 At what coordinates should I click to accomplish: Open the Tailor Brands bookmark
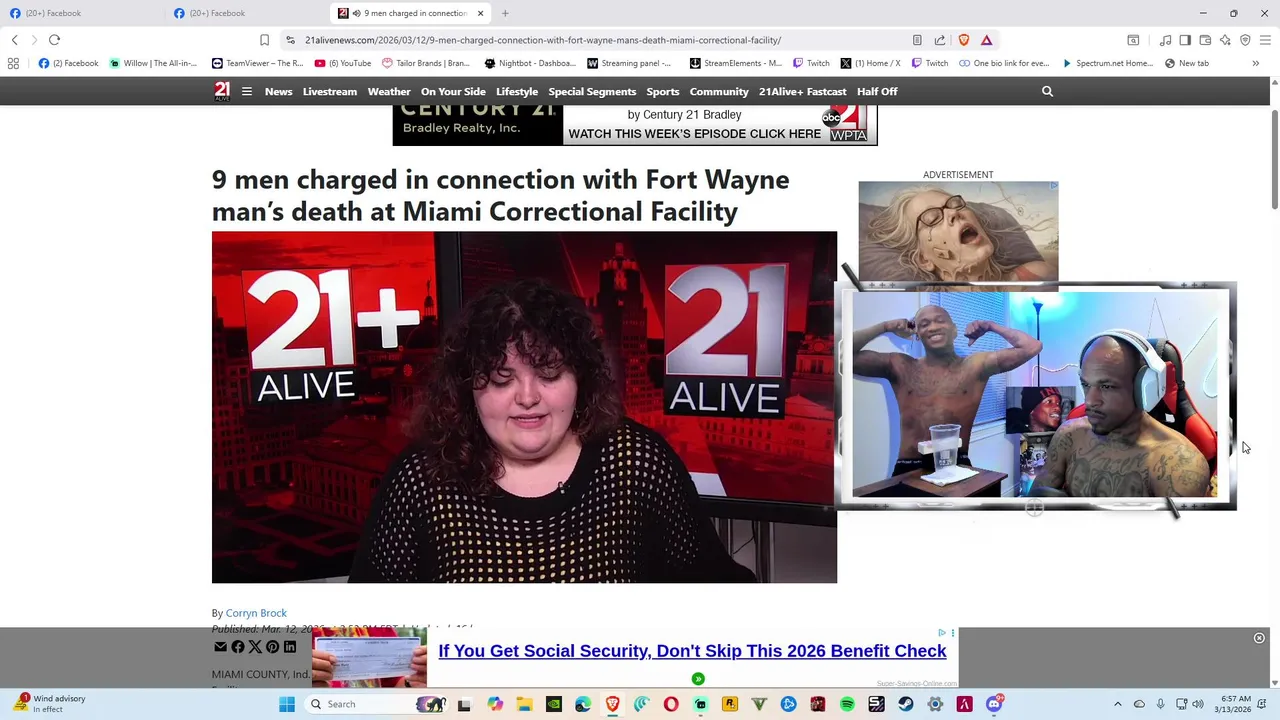pos(425,63)
